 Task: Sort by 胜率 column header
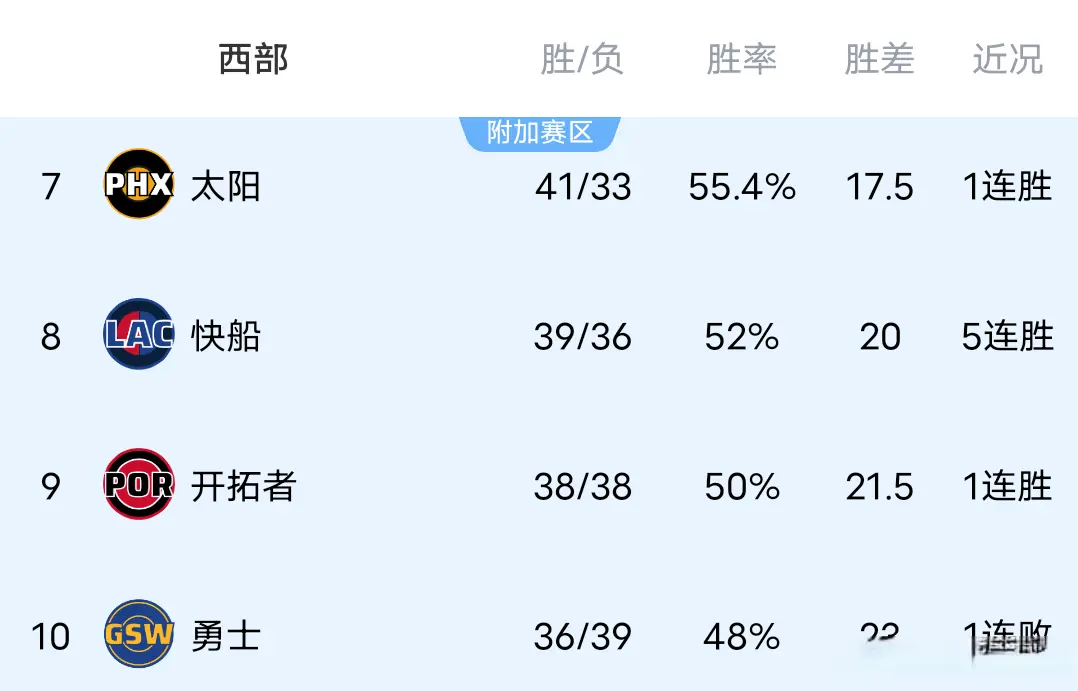741,60
